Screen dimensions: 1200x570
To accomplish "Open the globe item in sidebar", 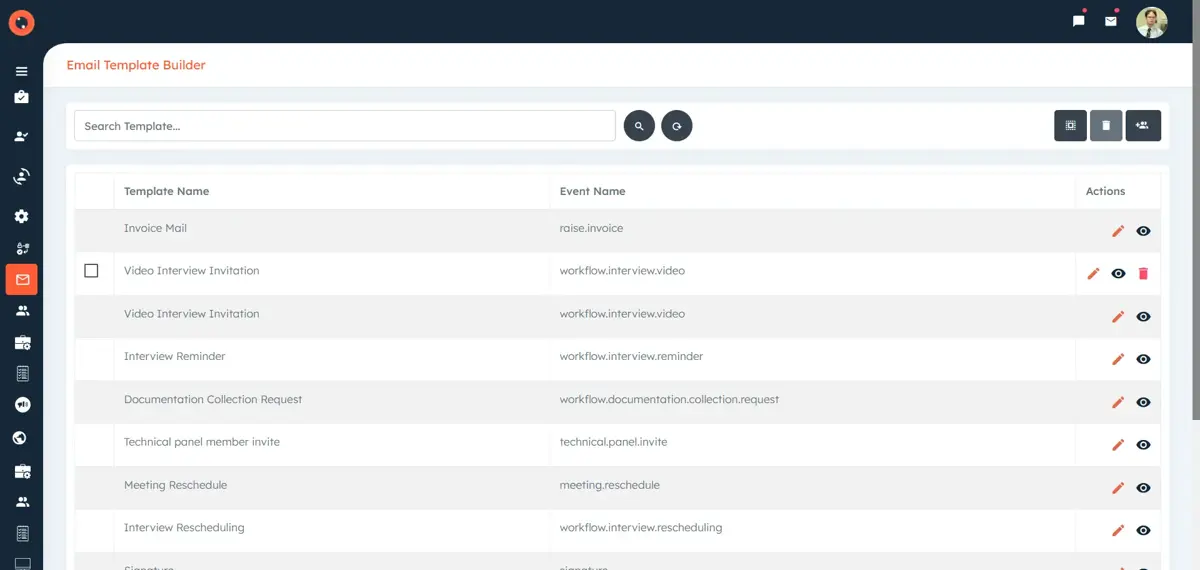I will click(21, 438).
